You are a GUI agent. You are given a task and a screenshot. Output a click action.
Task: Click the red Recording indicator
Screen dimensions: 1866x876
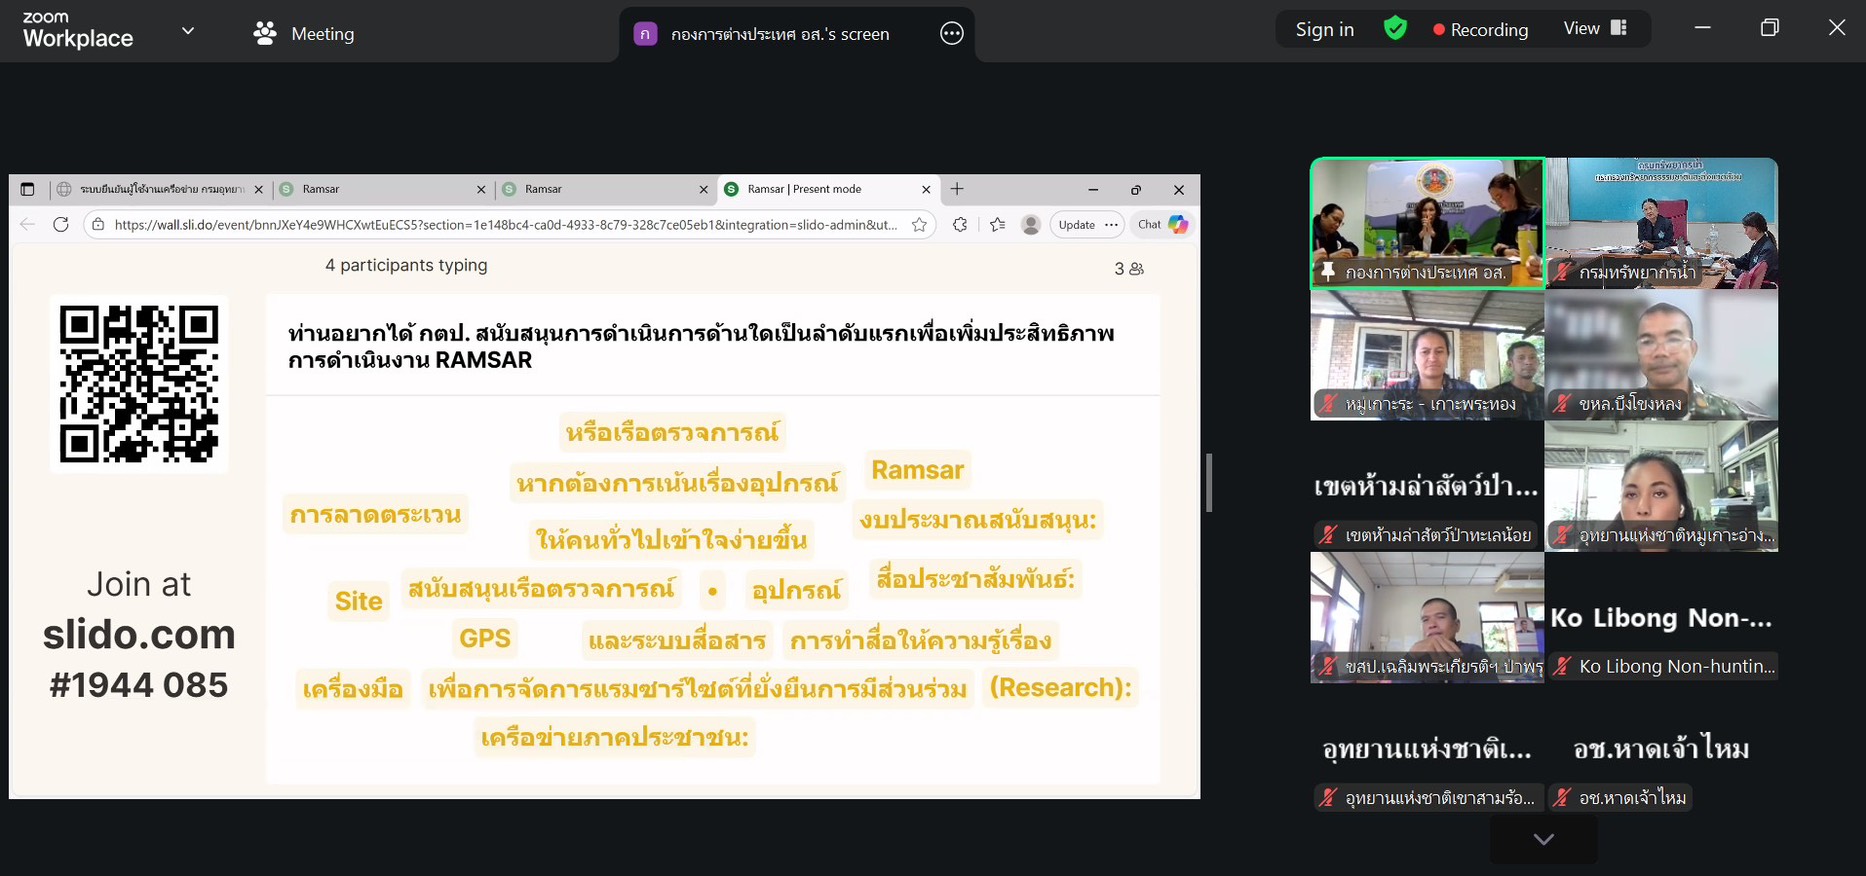coord(1480,30)
